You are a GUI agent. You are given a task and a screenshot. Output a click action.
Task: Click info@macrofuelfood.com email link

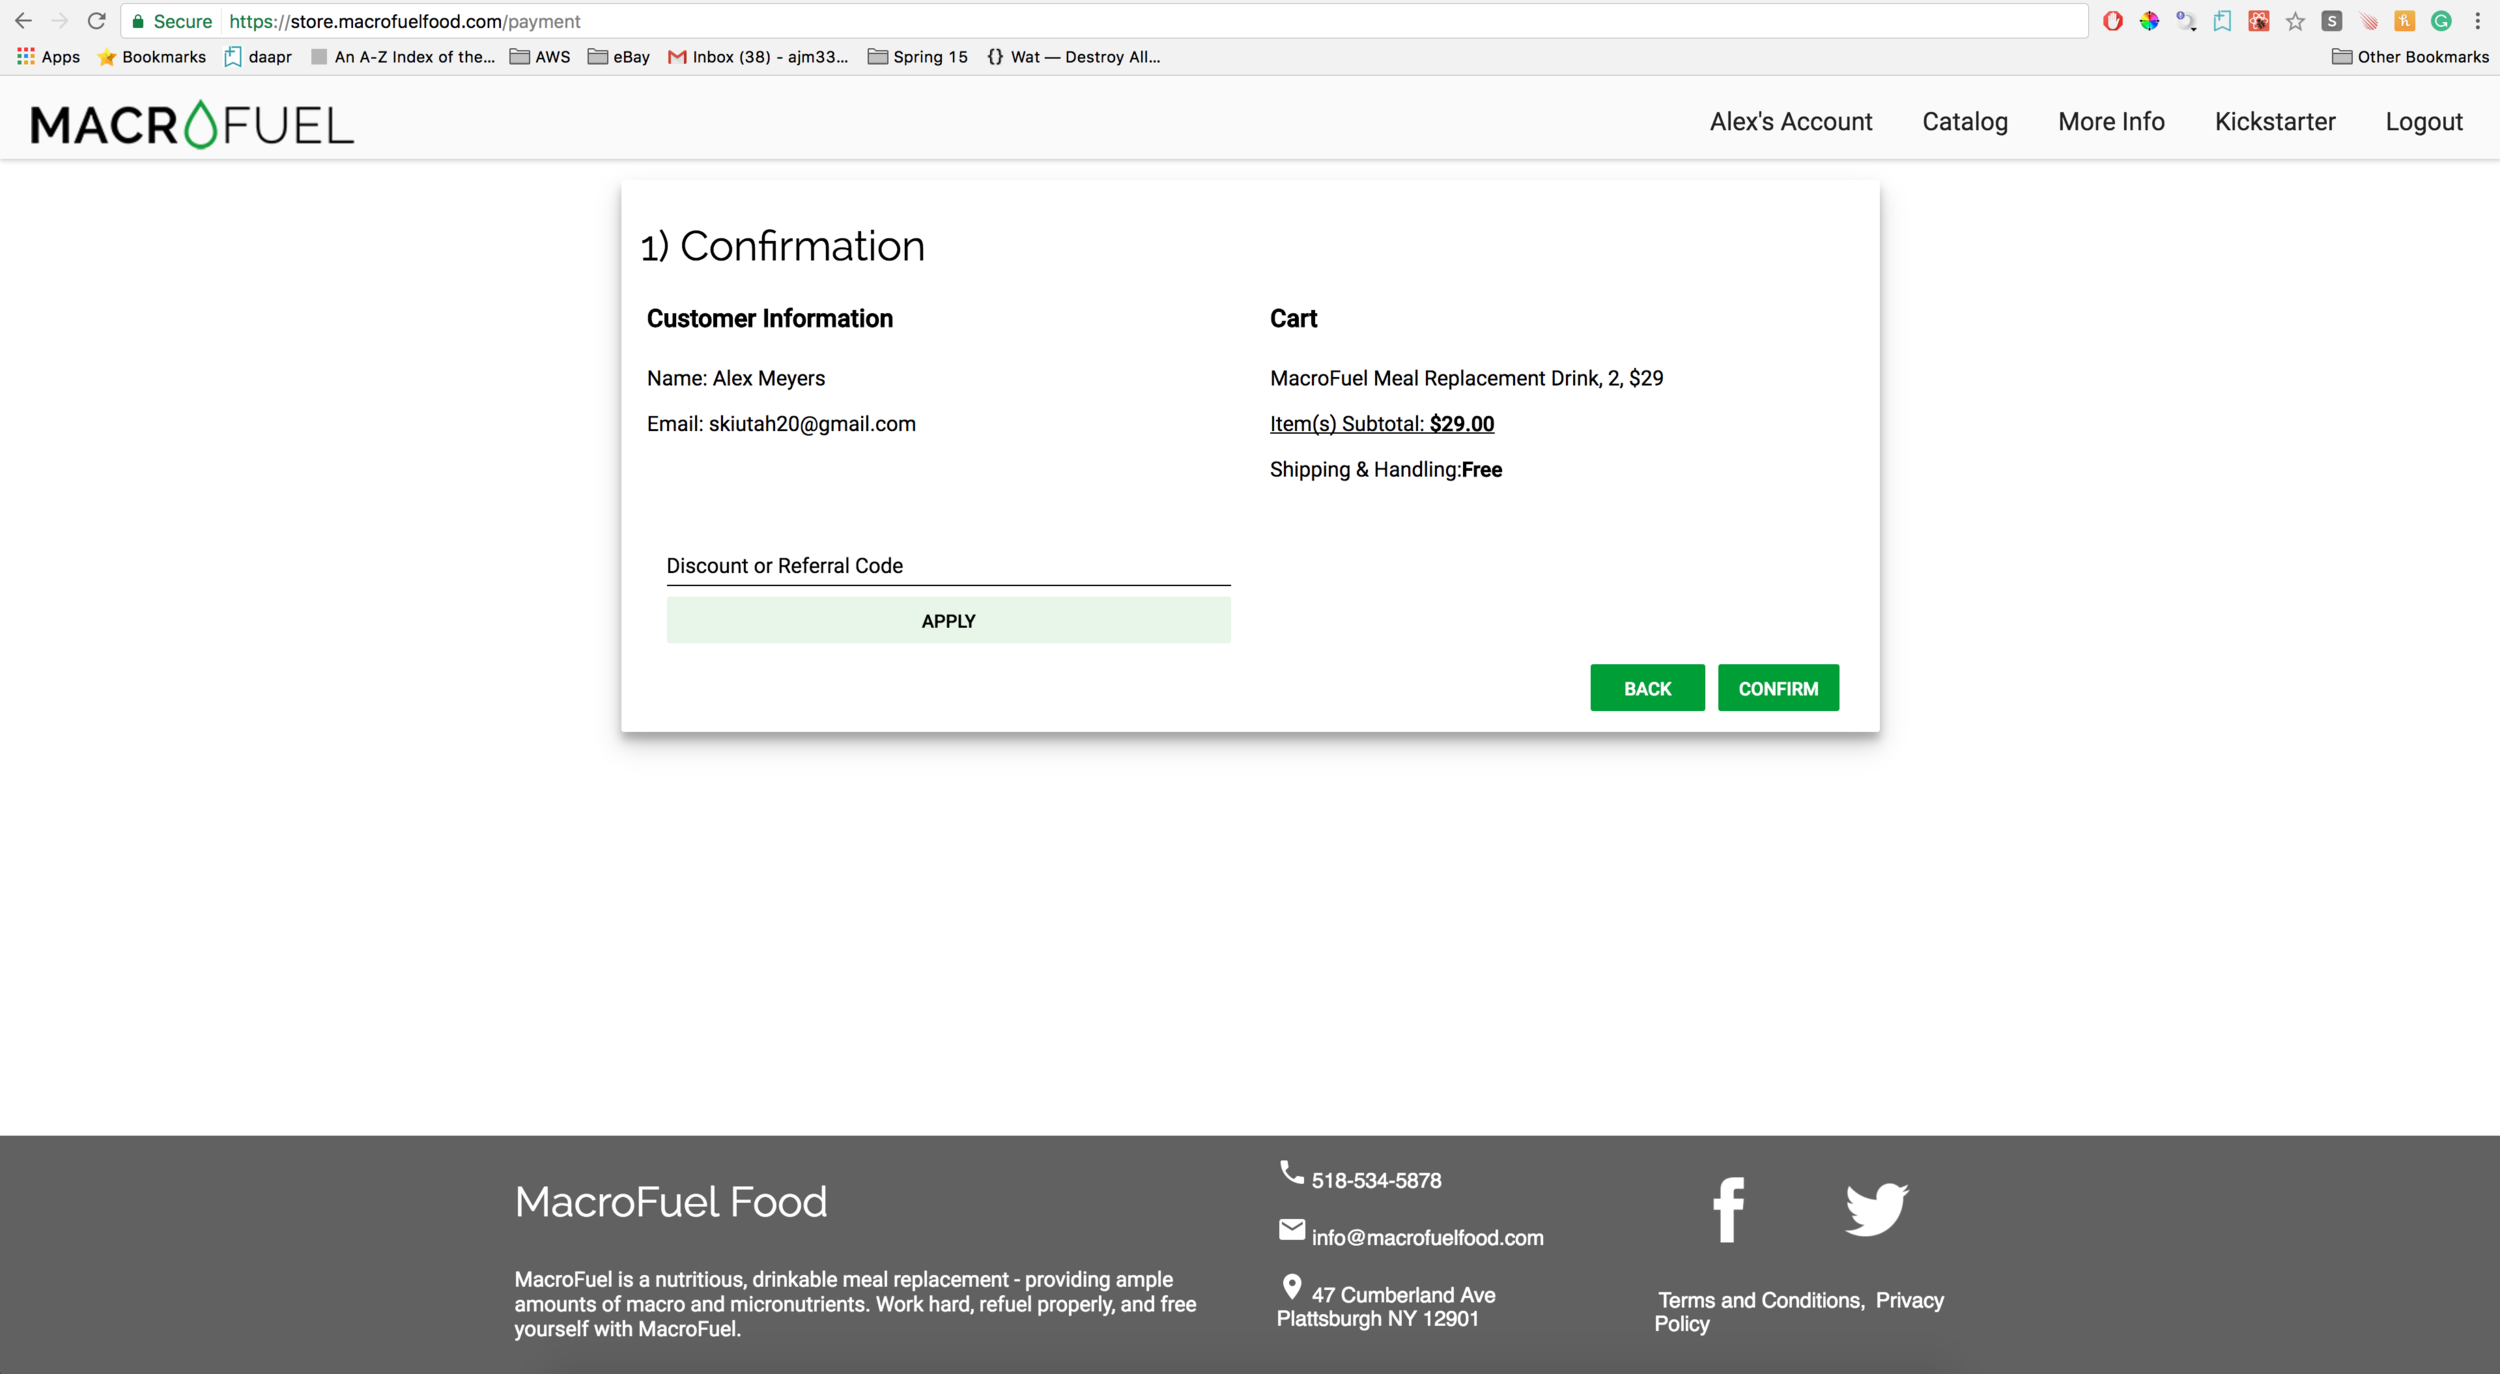click(1427, 1237)
